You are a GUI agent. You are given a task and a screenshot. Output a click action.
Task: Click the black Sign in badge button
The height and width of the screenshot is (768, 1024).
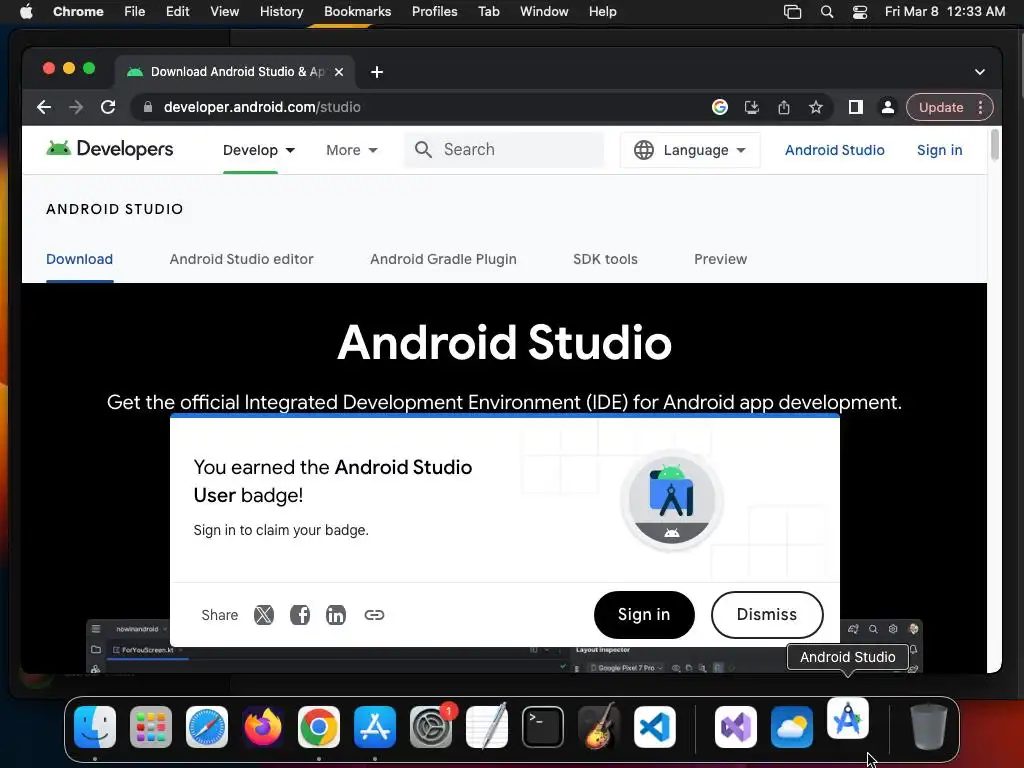pyautogui.click(x=644, y=615)
